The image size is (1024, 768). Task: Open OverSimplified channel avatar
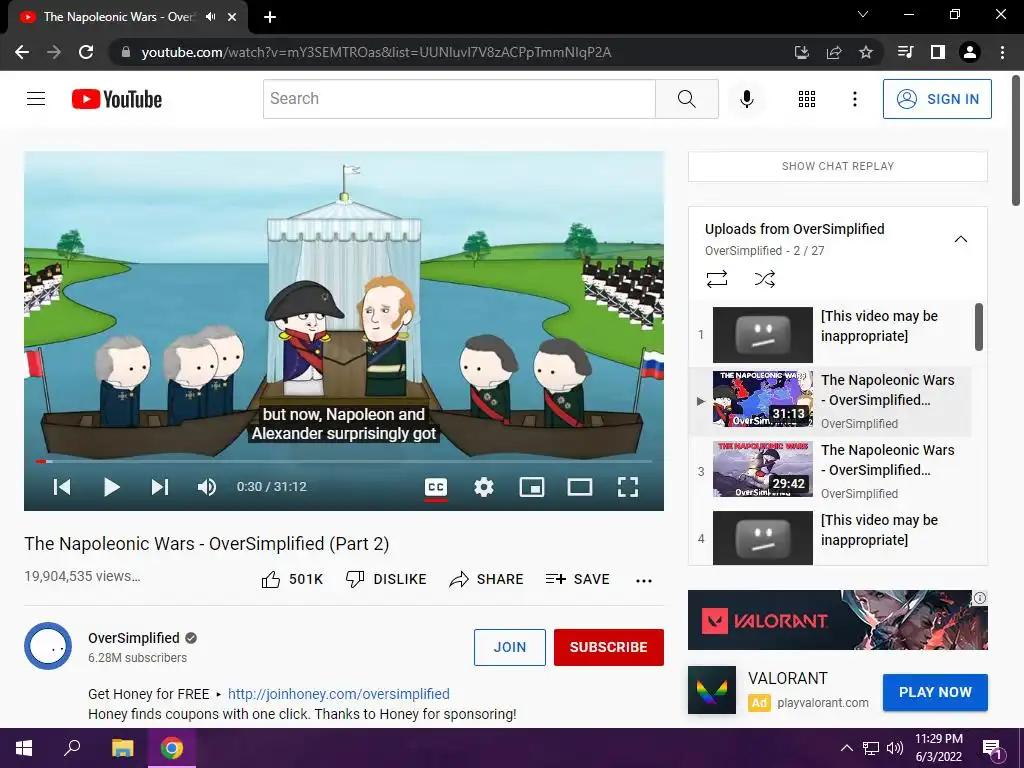click(x=48, y=646)
